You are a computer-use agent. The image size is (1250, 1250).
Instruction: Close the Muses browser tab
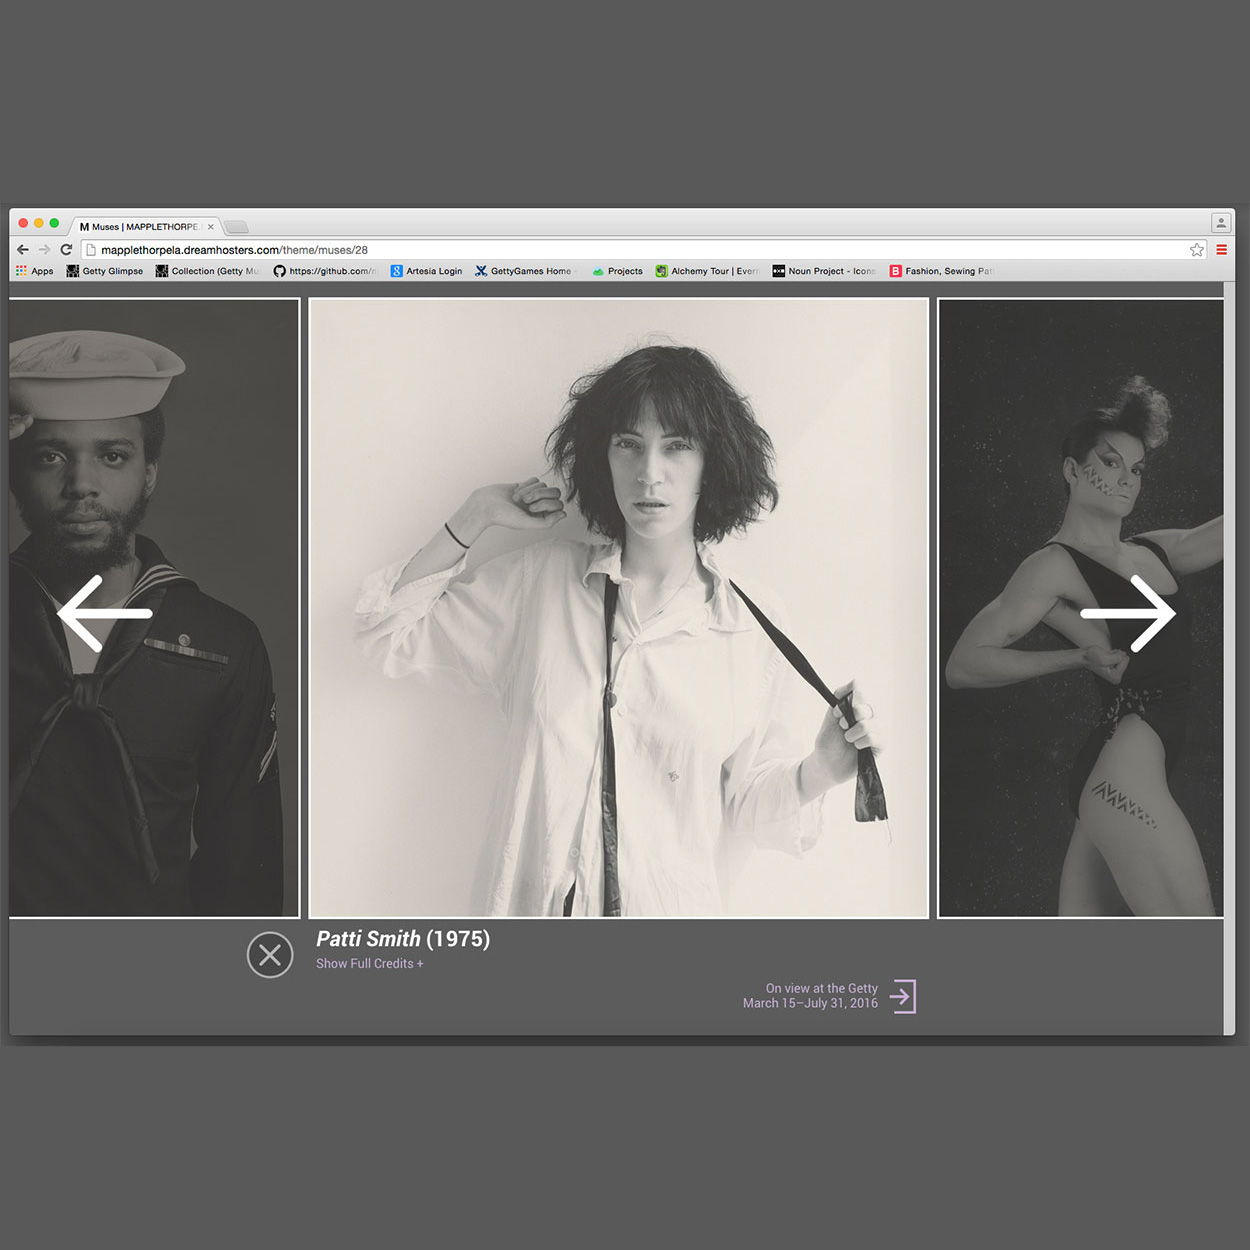pos(211,227)
